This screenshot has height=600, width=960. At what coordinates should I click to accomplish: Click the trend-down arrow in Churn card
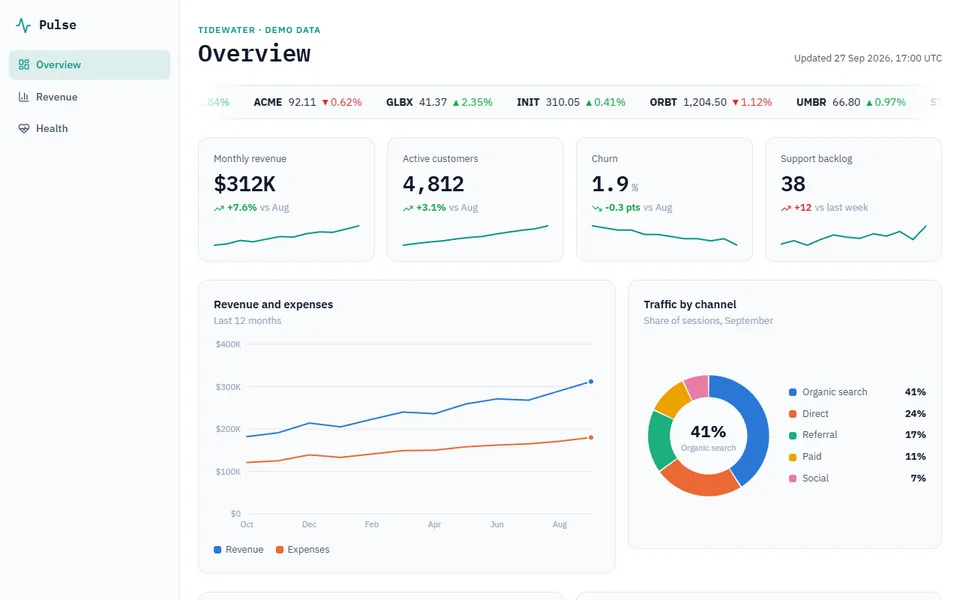click(x=597, y=208)
